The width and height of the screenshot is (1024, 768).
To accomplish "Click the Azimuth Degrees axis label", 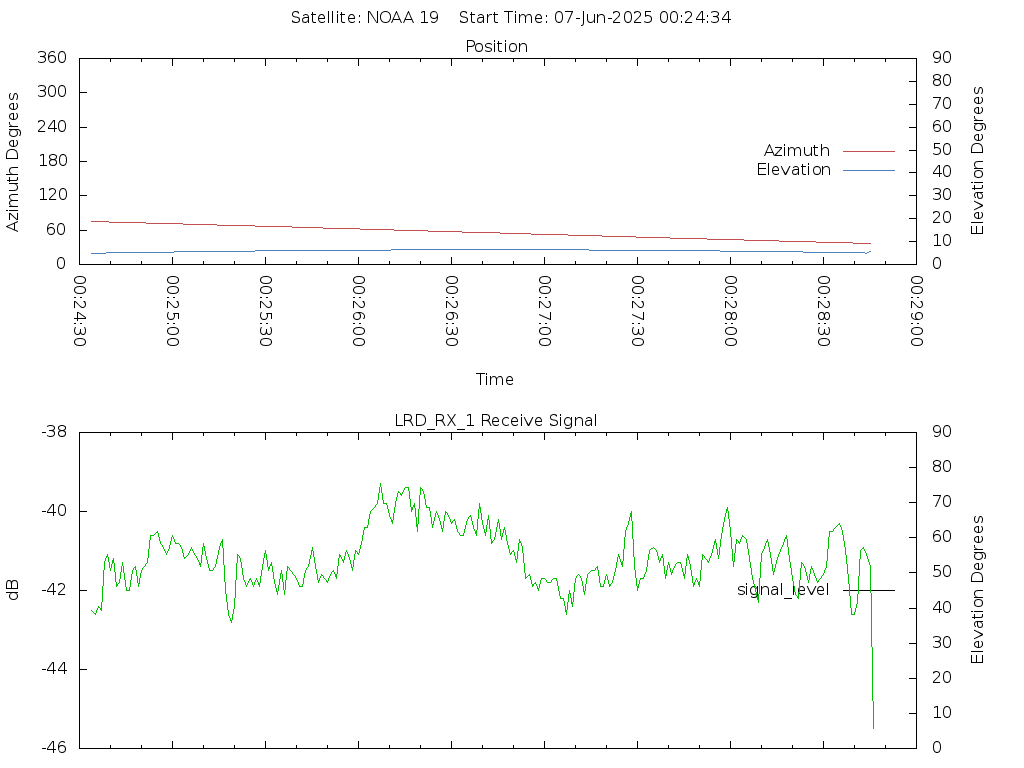I will (12, 162).
